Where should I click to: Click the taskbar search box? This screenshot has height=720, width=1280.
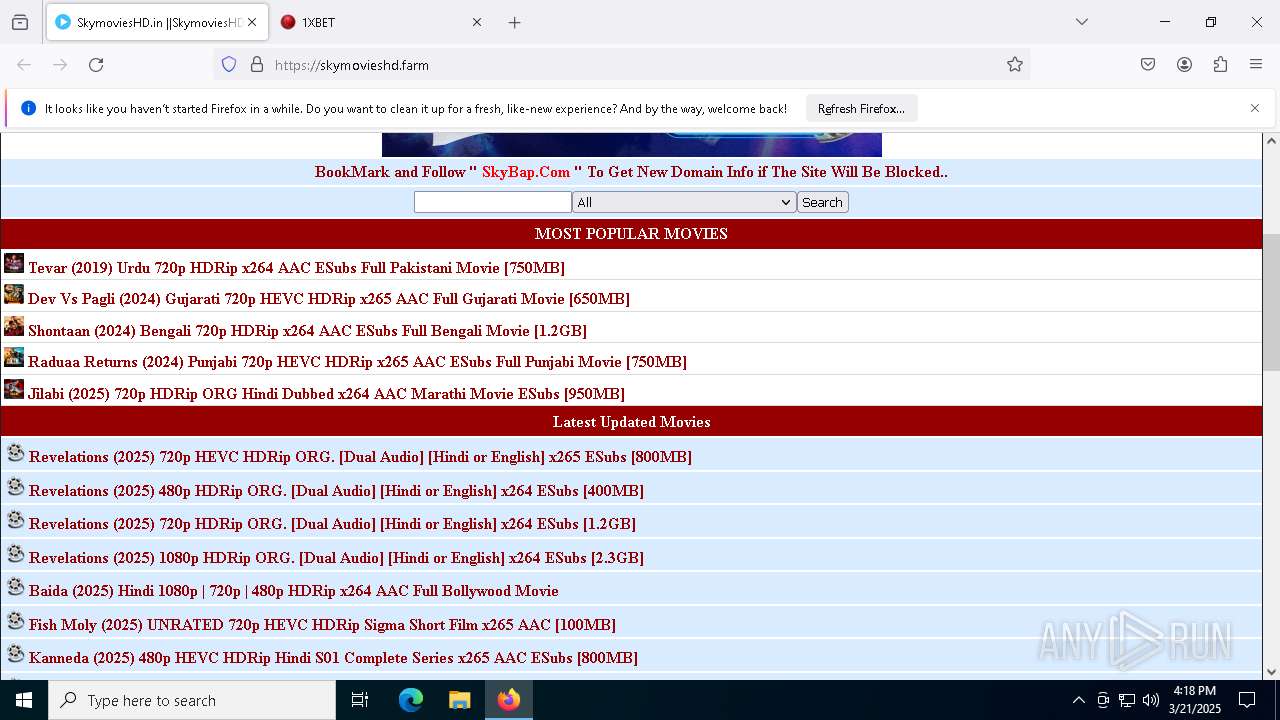(192, 700)
